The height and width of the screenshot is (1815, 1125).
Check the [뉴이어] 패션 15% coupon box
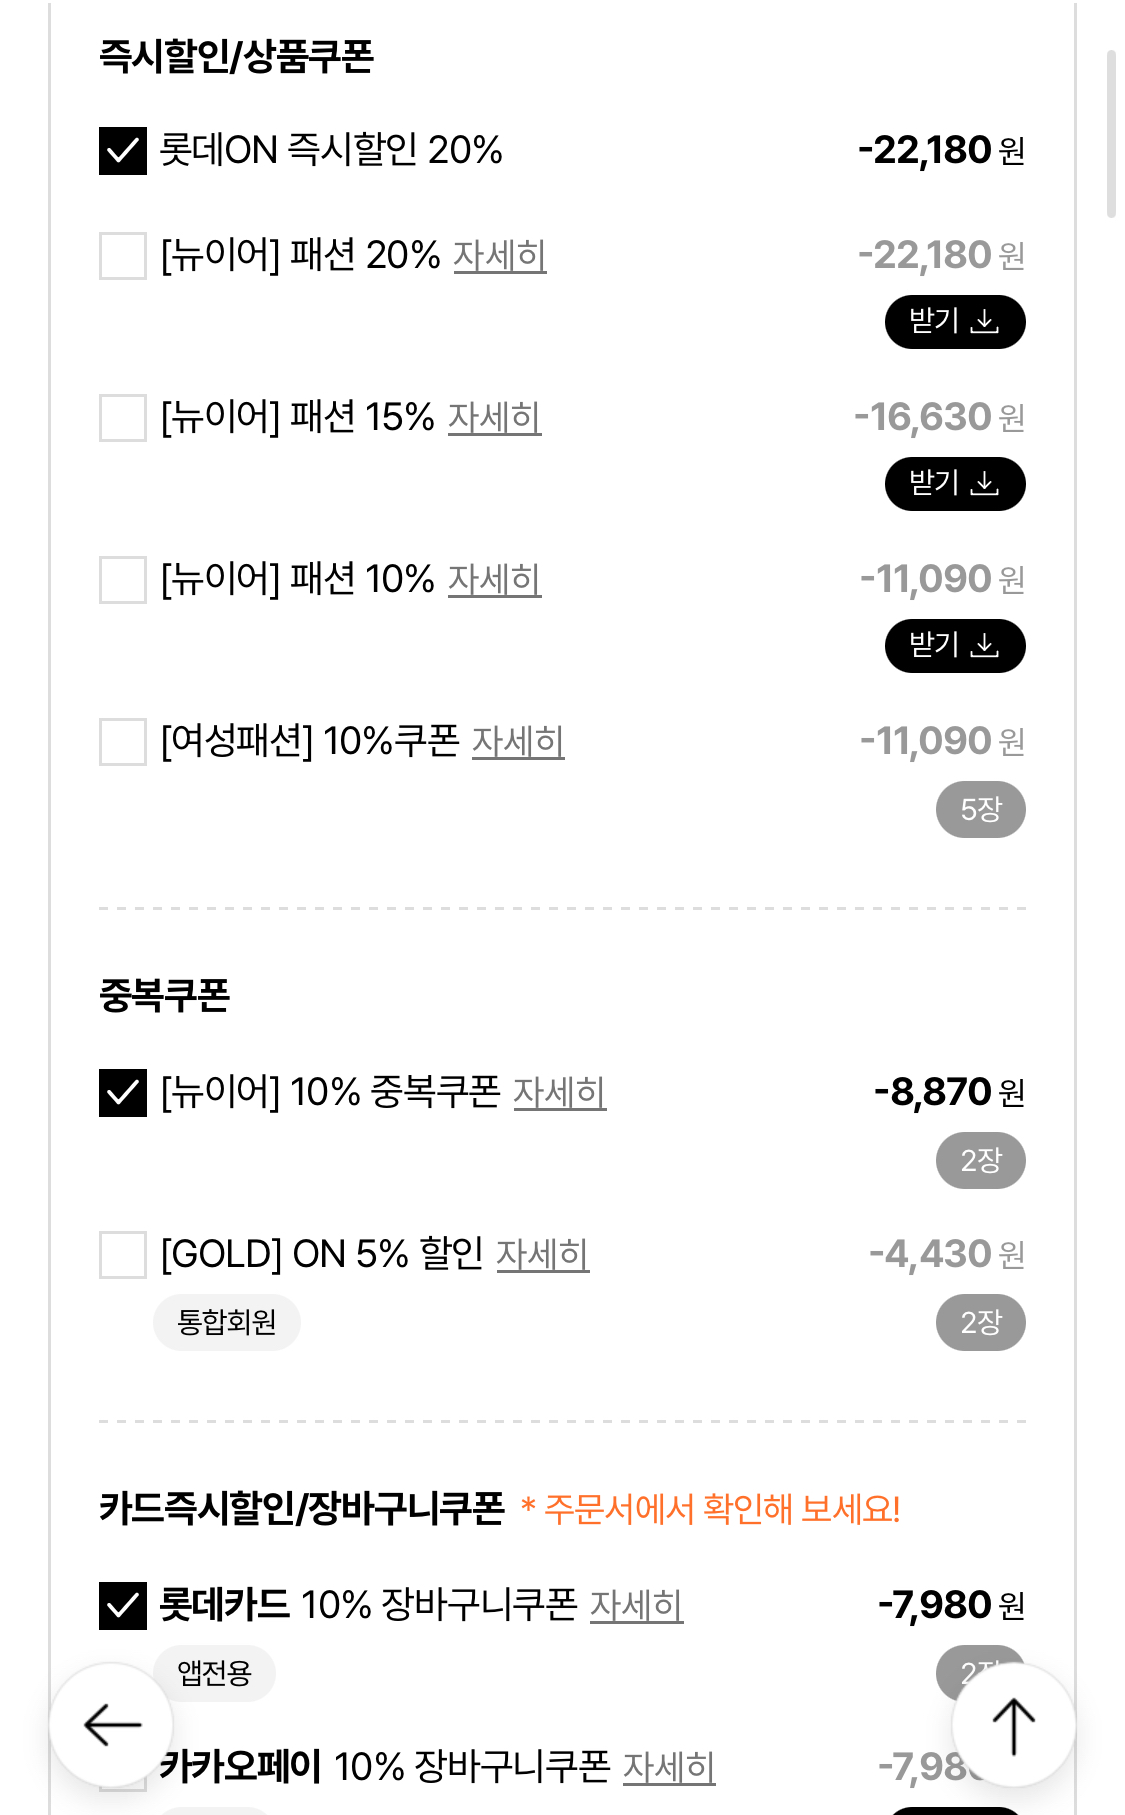pyautogui.click(x=123, y=418)
